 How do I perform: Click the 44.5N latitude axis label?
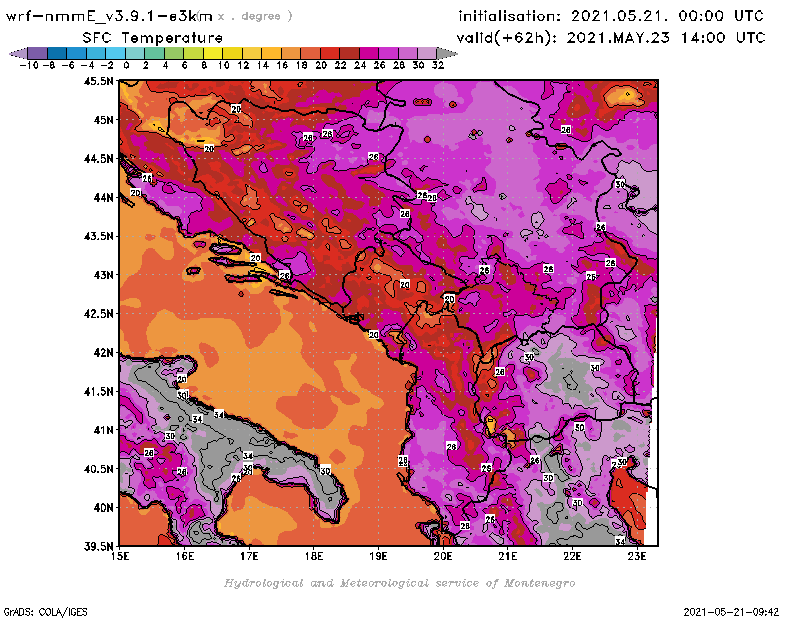[98, 159]
